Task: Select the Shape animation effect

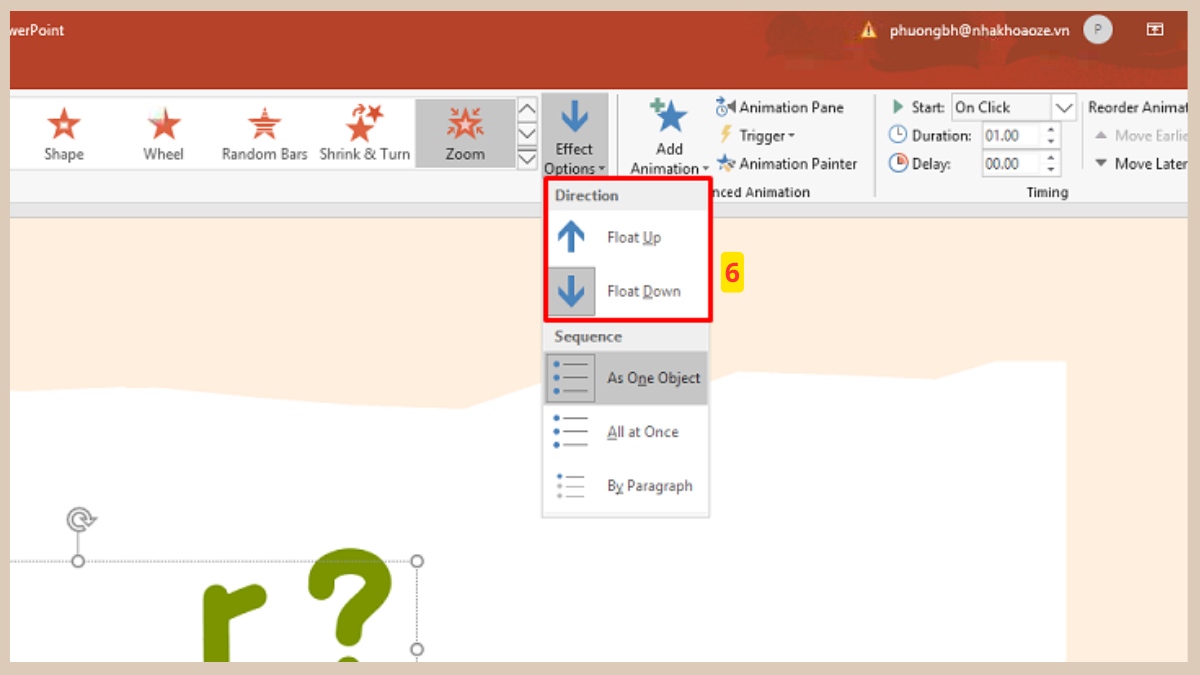Action: point(64,130)
